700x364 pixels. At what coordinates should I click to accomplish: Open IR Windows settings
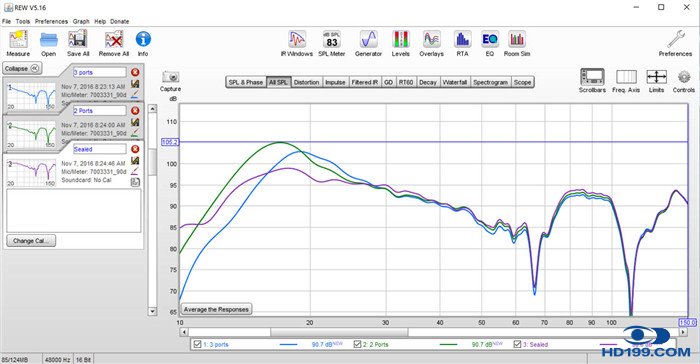coord(296,43)
